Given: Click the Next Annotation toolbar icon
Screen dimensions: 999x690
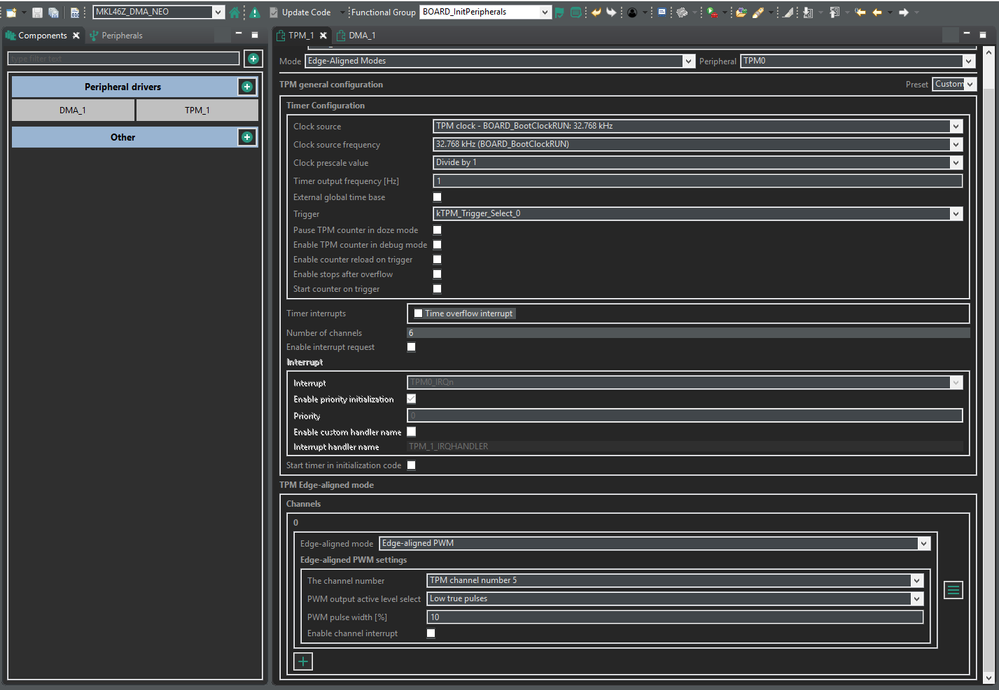Looking at the screenshot, I should [807, 12].
